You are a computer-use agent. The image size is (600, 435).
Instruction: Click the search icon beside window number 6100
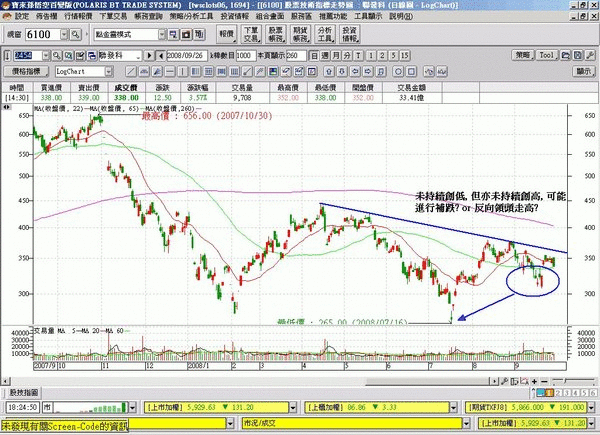click(76, 34)
